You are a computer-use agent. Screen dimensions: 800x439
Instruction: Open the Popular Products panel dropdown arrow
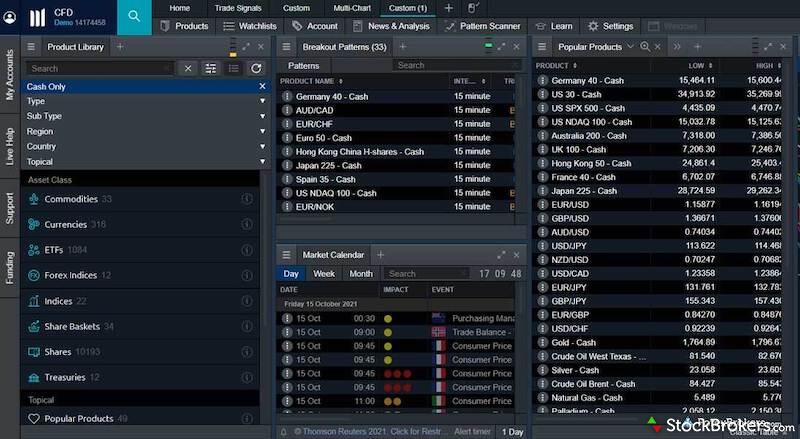[630, 47]
